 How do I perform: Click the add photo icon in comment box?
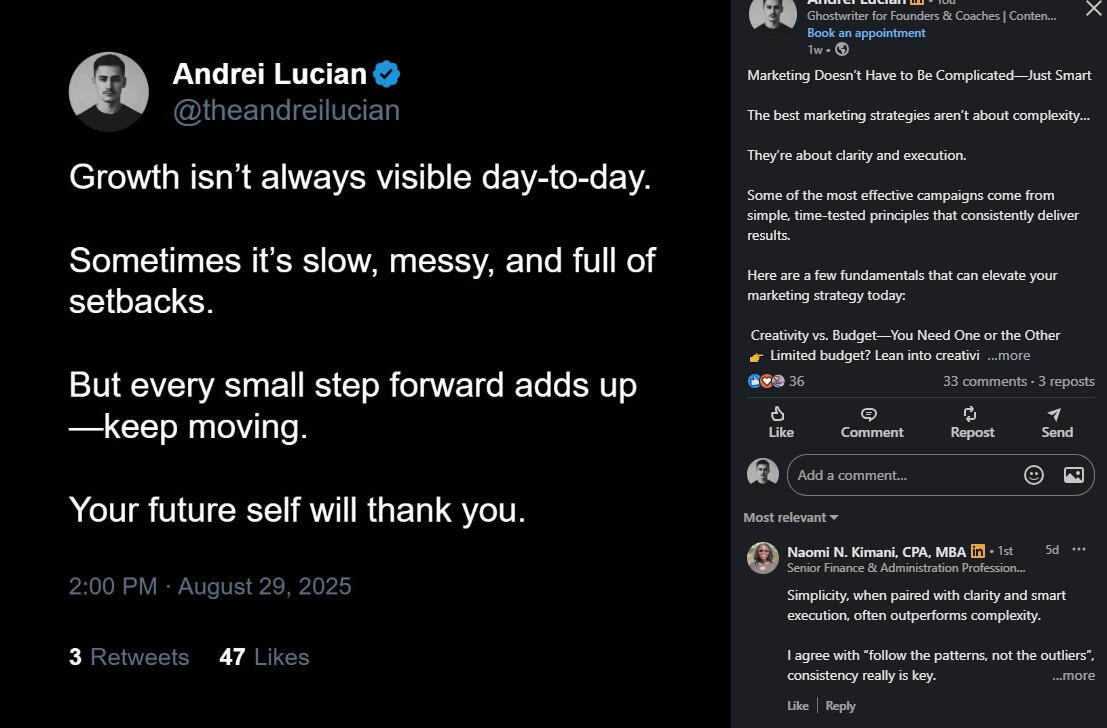tap(1073, 475)
